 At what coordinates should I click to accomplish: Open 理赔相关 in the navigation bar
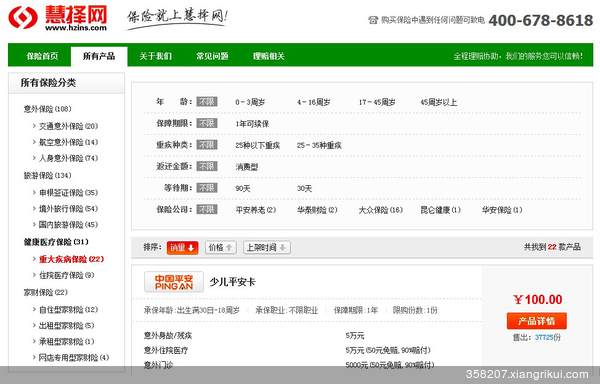[x=269, y=56]
